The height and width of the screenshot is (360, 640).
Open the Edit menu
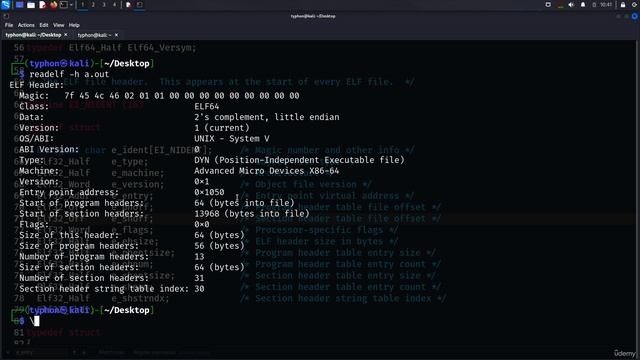click(x=44, y=25)
